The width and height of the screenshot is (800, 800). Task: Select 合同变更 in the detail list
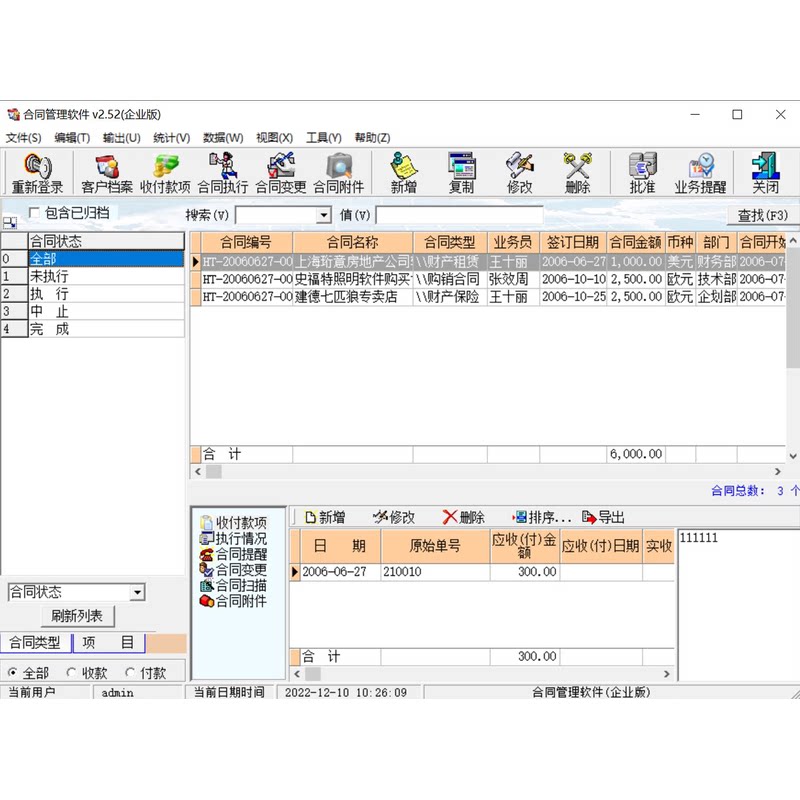pyautogui.click(x=234, y=569)
